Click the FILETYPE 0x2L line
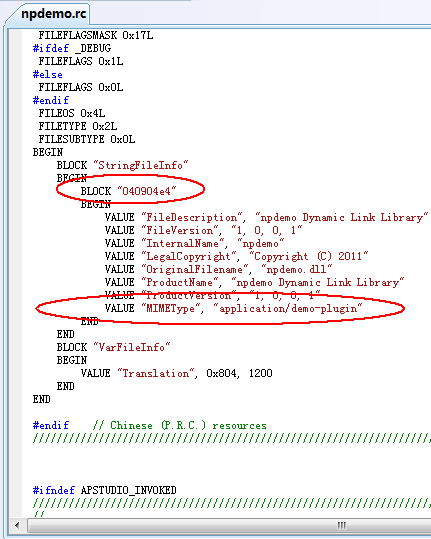Image resolution: width=431 pixels, height=539 pixels. 78,126
